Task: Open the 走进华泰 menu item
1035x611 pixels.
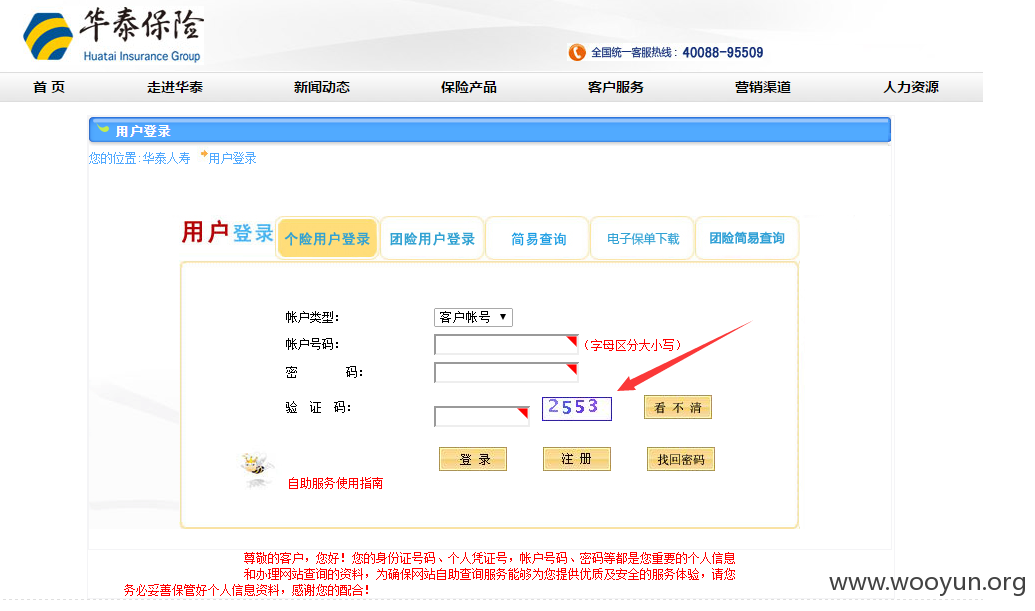Action: point(174,87)
